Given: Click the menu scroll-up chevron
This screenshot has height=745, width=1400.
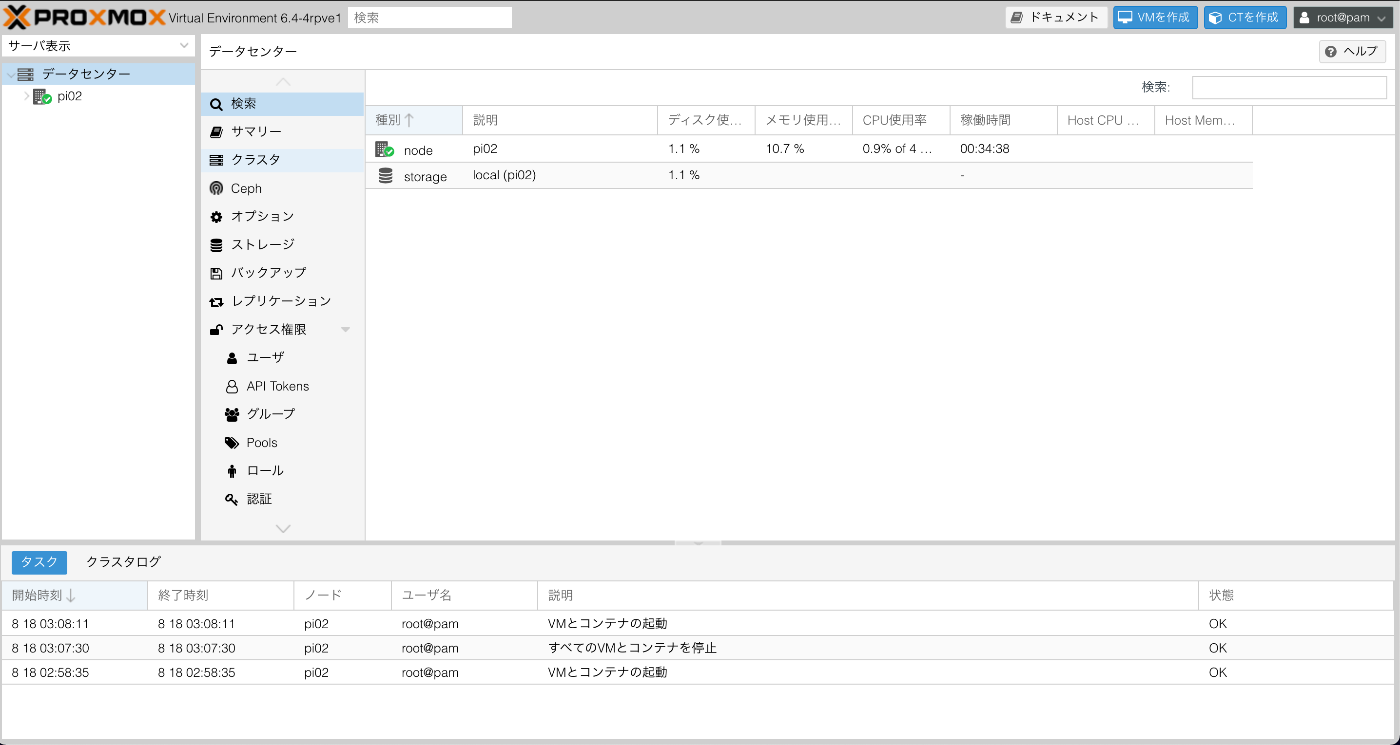Looking at the screenshot, I should [x=283, y=82].
